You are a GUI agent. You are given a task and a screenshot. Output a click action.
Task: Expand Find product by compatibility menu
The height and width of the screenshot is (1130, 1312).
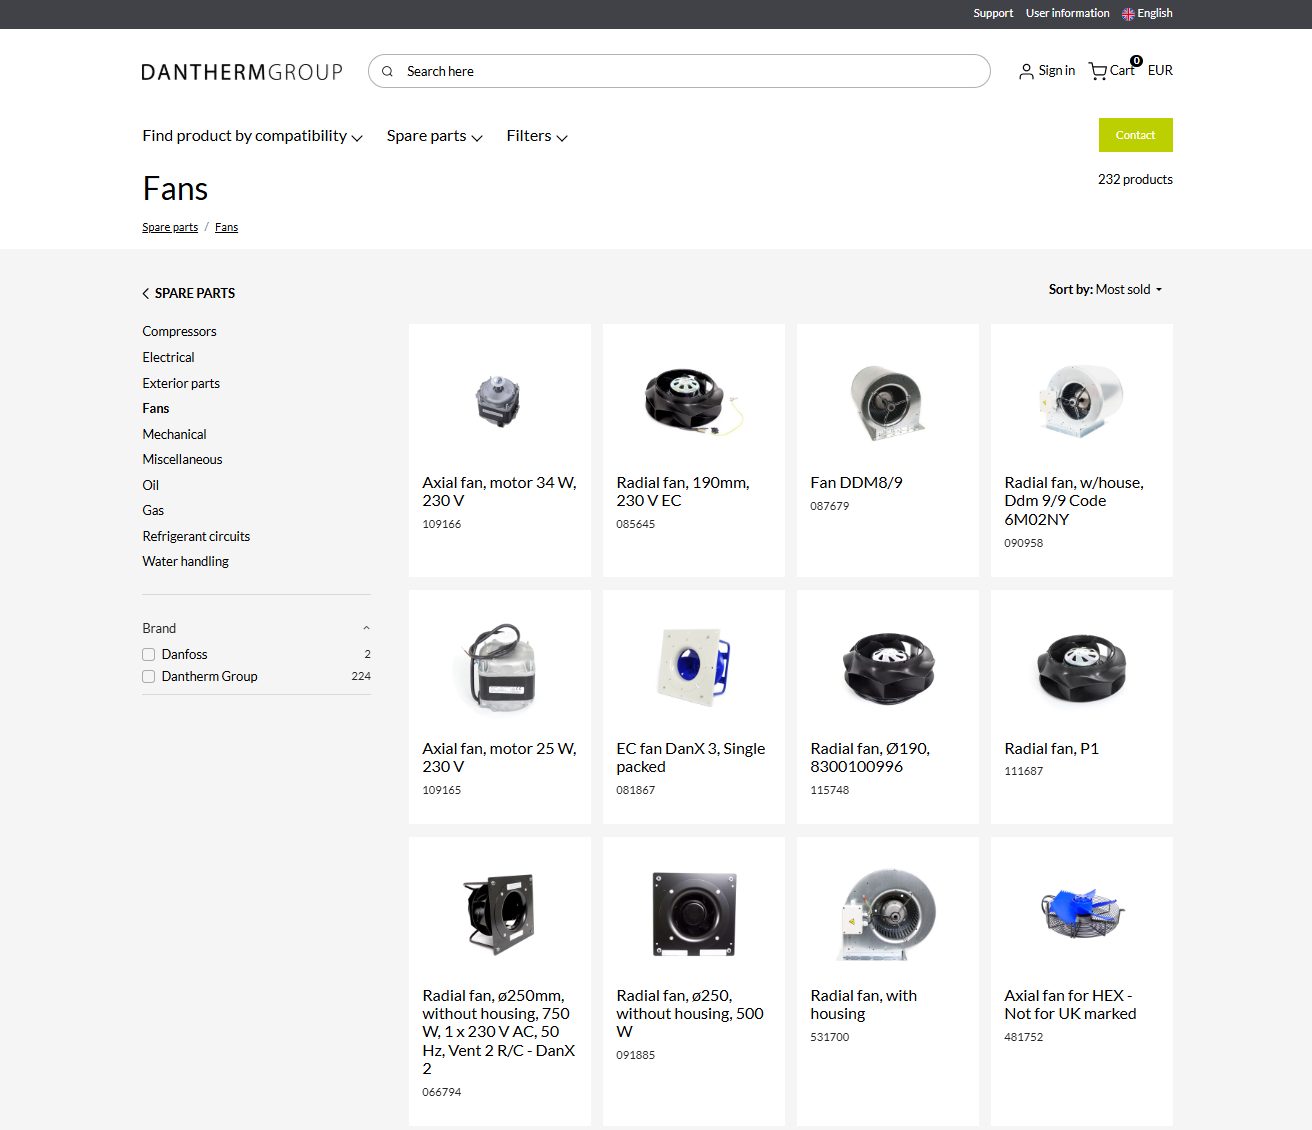252,136
